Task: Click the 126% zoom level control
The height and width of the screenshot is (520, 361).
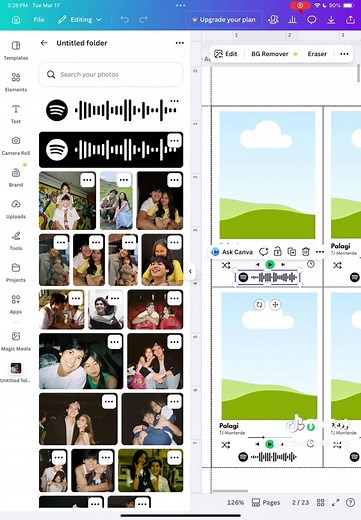Action: 235,502
